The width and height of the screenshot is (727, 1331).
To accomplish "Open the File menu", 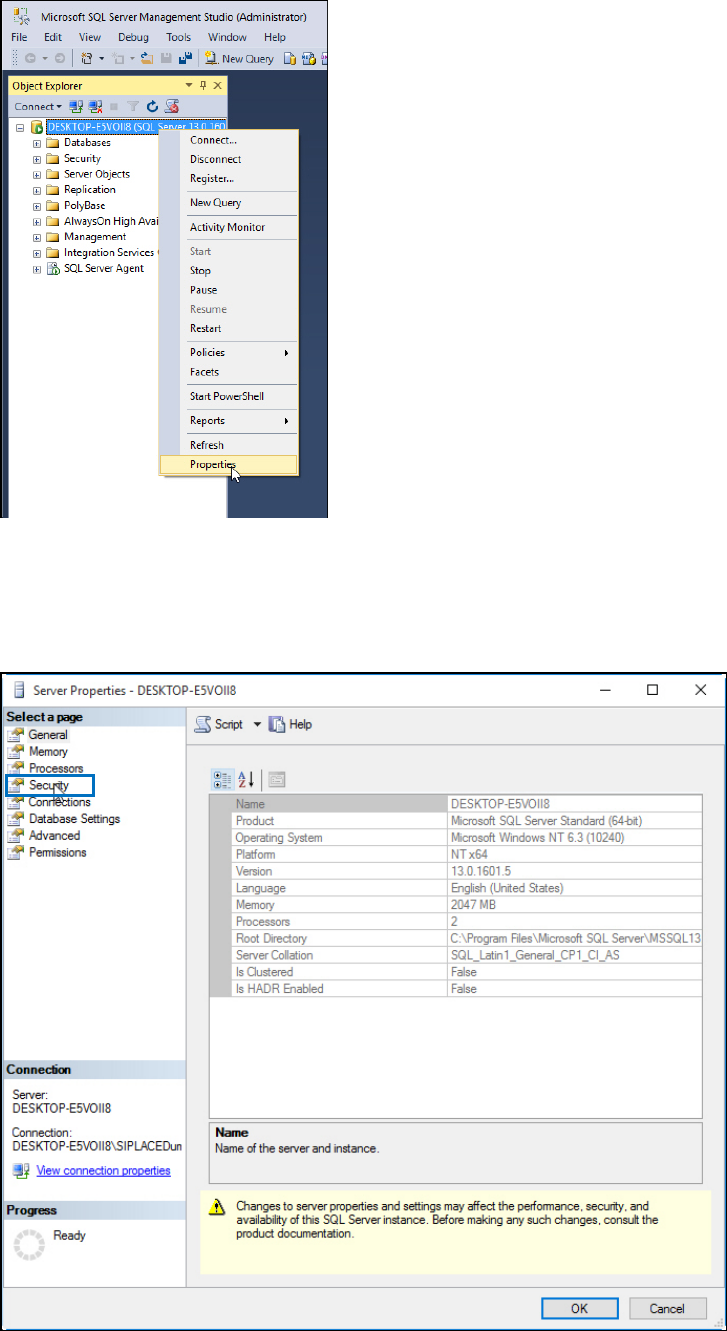I will click(19, 37).
